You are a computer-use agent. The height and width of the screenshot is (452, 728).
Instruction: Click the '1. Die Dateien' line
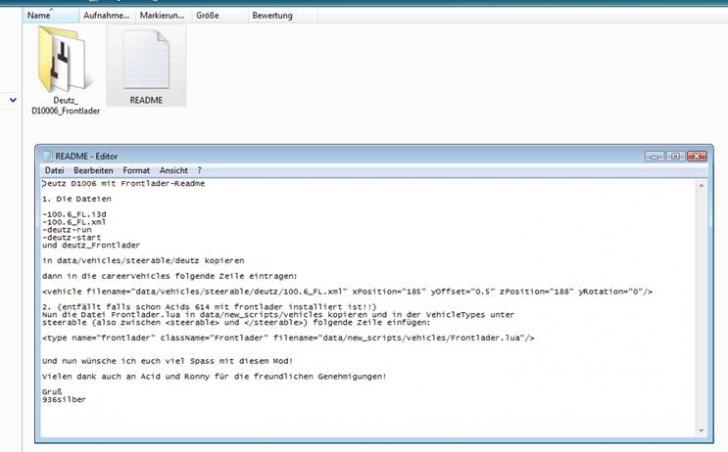coord(77,199)
